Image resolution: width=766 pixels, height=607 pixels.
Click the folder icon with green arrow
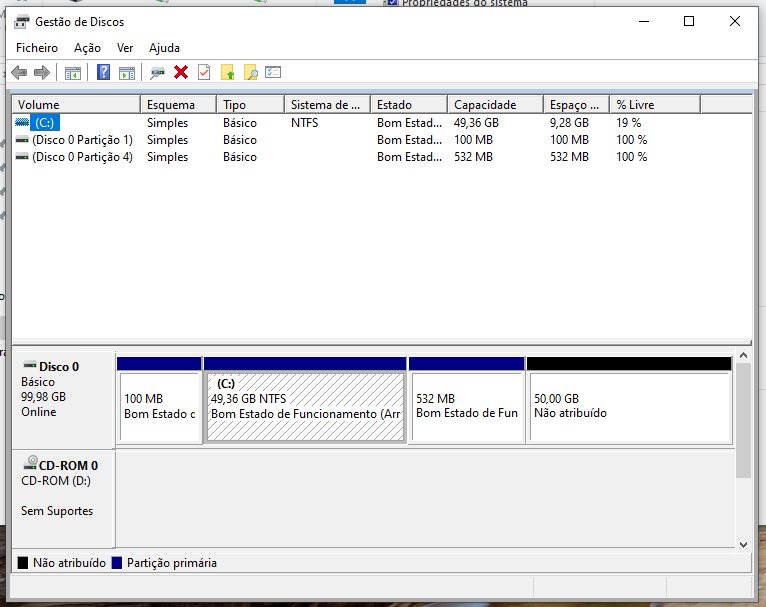pyautogui.click(x=228, y=72)
